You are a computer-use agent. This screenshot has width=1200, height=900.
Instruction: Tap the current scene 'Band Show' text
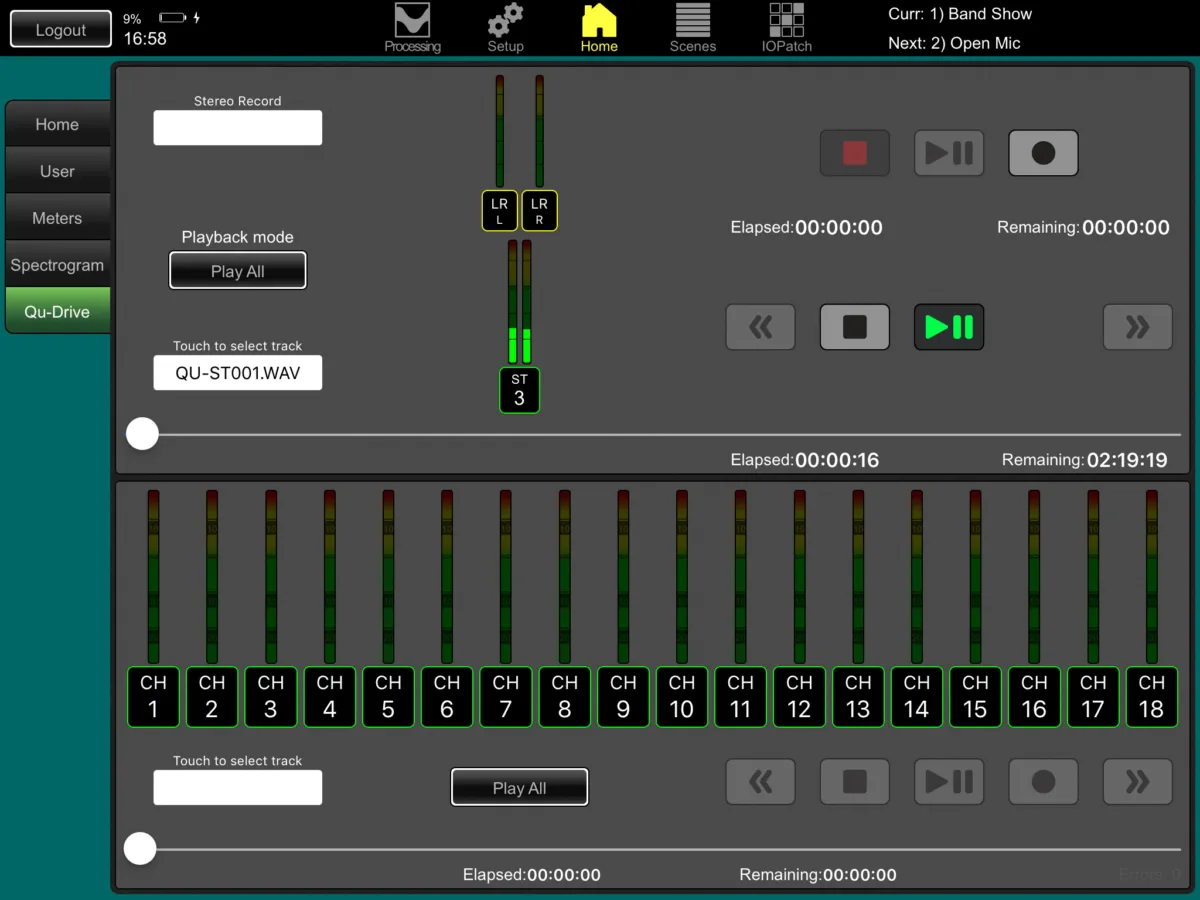960,14
